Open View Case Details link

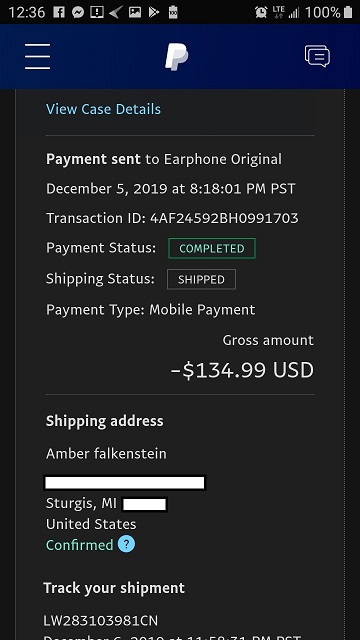pyautogui.click(x=103, y=109)
